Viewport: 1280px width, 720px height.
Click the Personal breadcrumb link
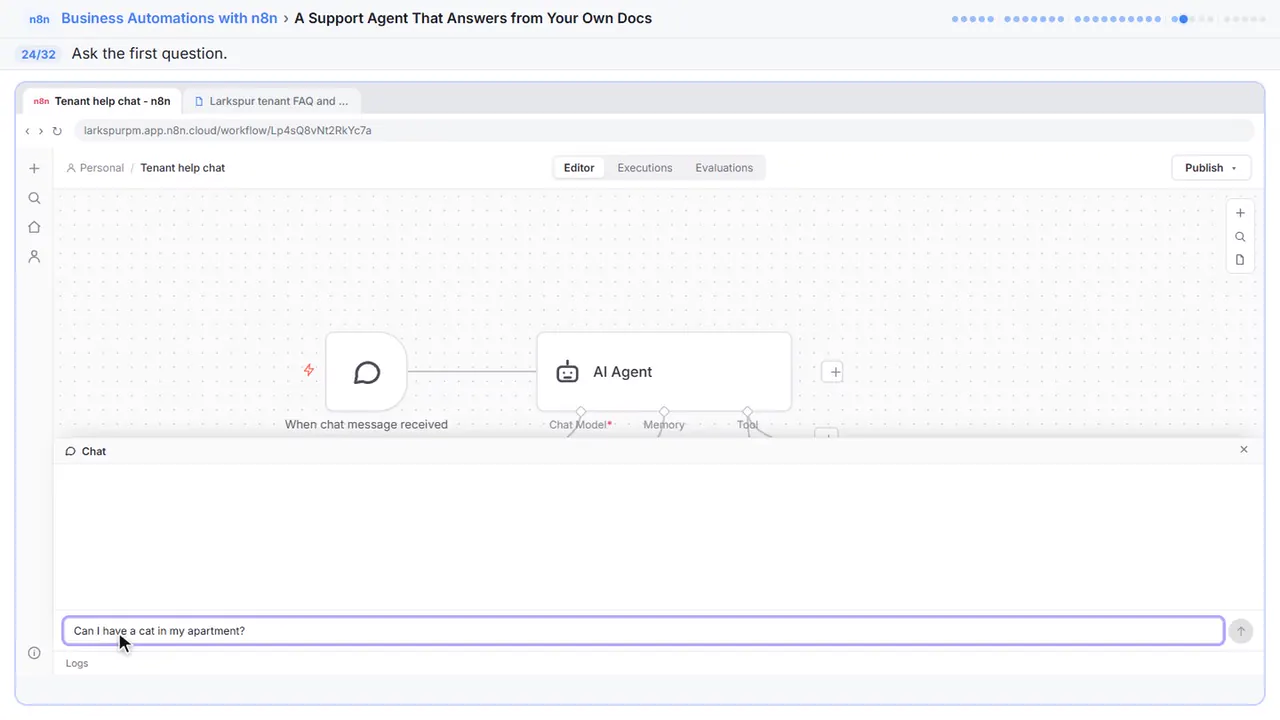pos(95,168)
